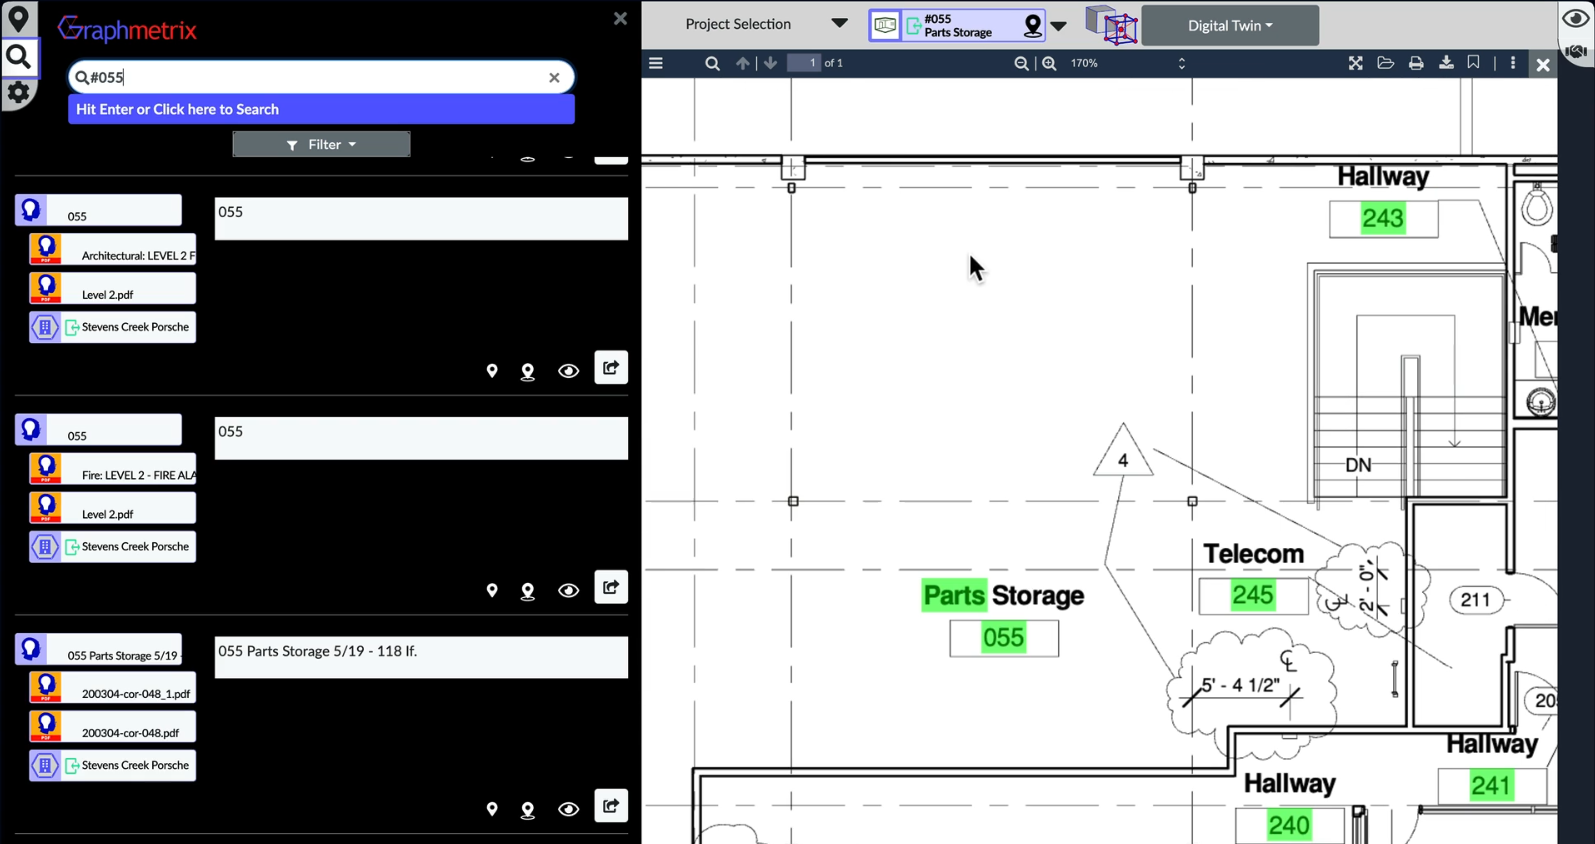Image resolution: width=1595 pixels, height=844 pixels.
Task: Open the location pin sidebar tab
Action: 18,19
